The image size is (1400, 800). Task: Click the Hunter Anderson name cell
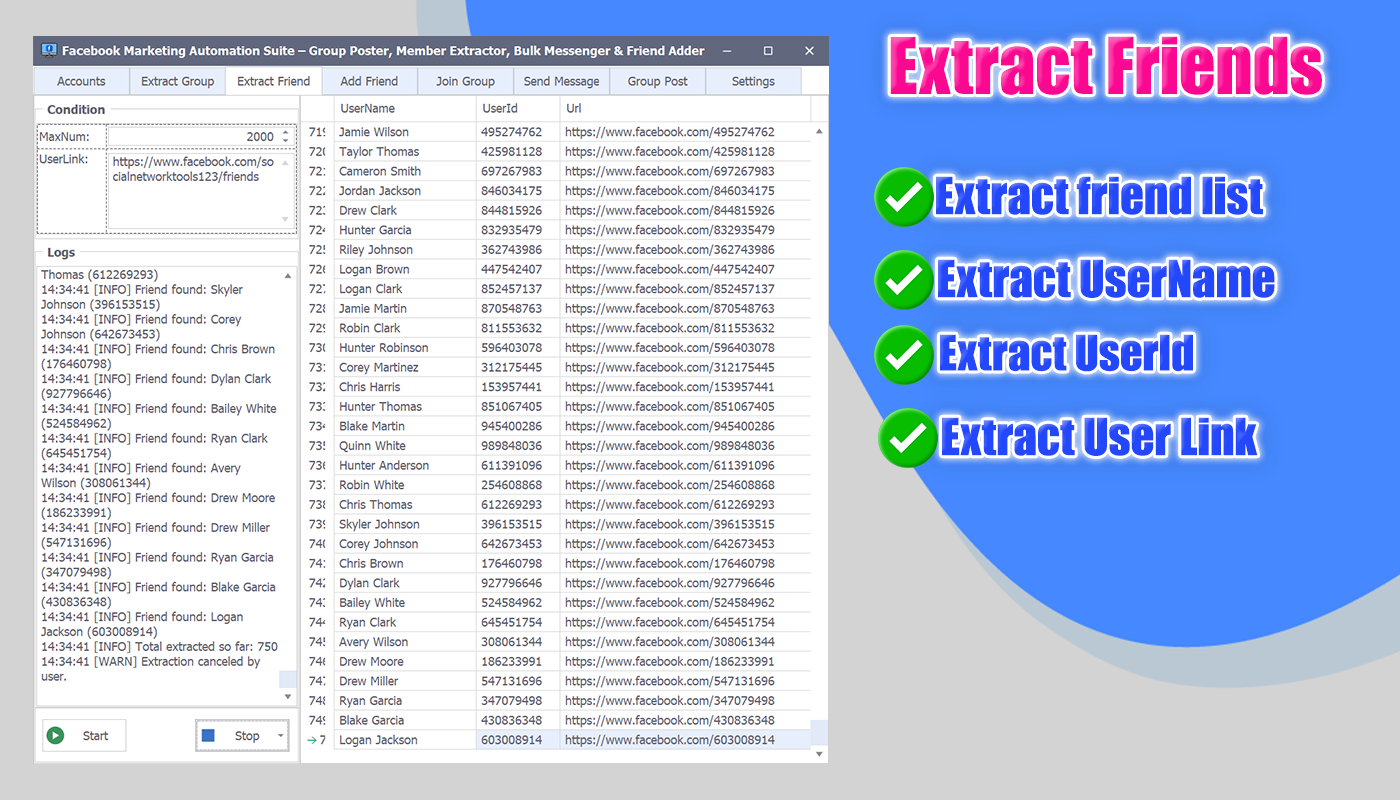(x=405, y=465)
